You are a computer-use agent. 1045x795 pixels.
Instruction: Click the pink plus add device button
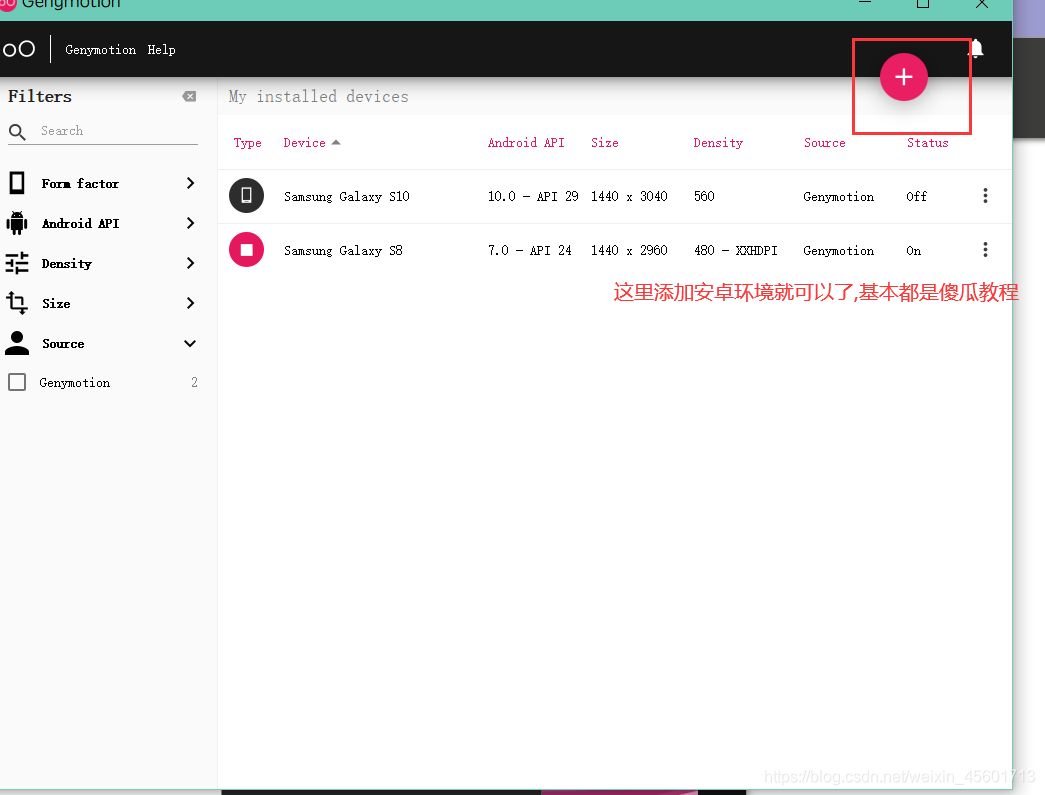(x=903, y=77)
